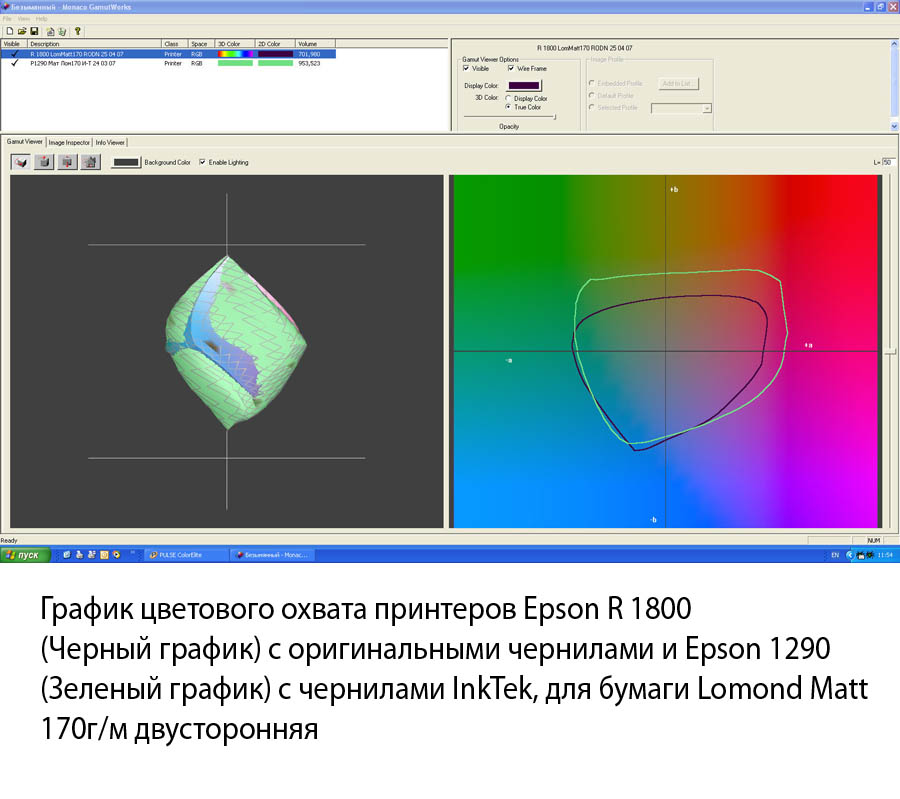900x799 pixels.
Task: Click the rainbow 3D color swatch of R 1800 row
Action: point(235,54)
